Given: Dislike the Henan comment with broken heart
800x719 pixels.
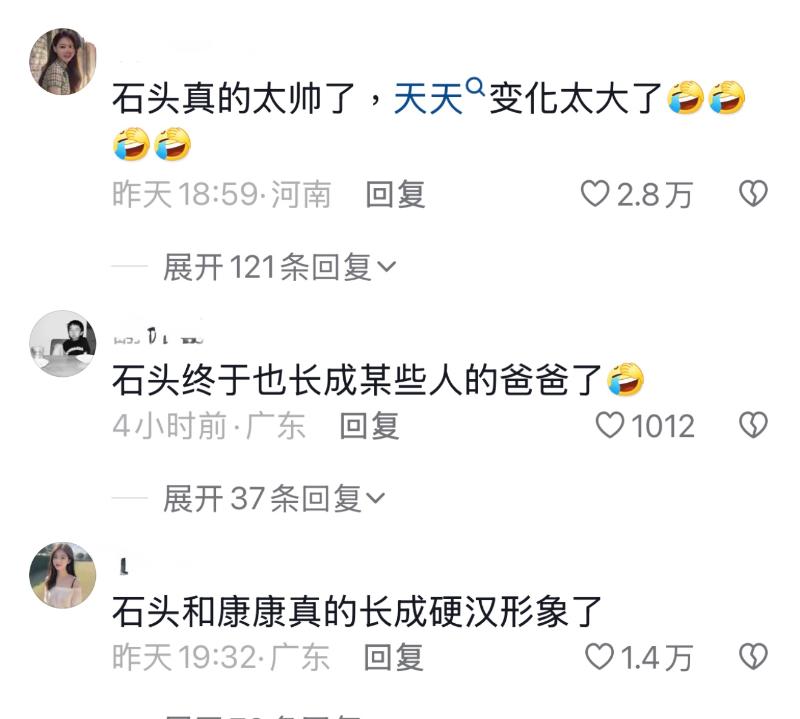Looking at the screenshot, I should (753, 194).
